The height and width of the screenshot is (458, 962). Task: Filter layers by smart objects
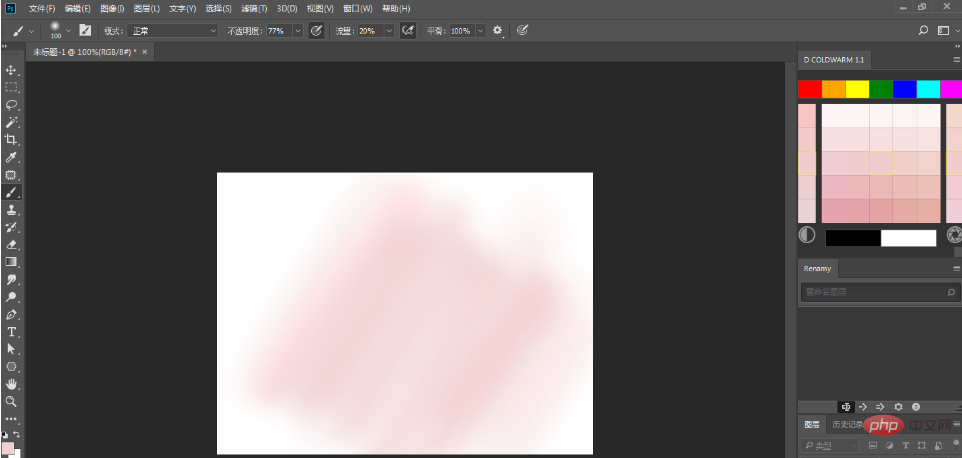click(937, 445)
